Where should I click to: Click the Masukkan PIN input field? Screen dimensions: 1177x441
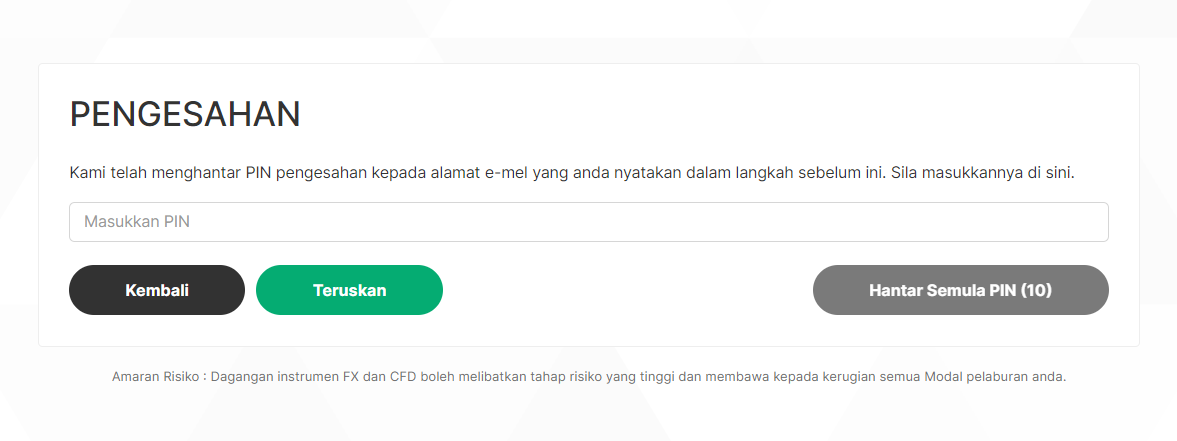click(588, 222)
